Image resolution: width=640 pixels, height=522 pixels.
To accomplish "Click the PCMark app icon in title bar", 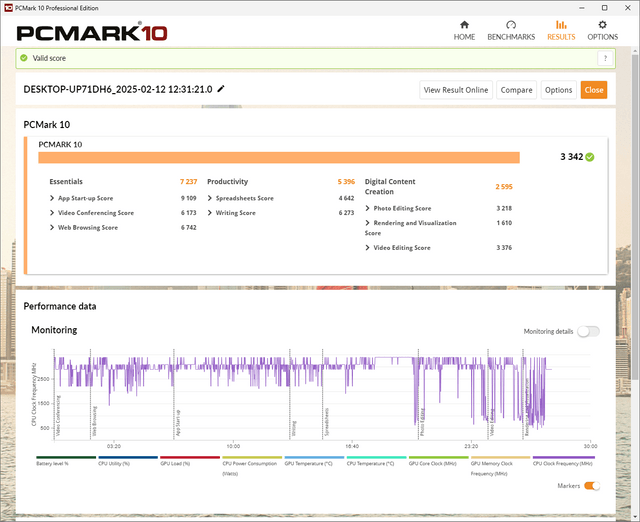I will click(x=8, y=8).
